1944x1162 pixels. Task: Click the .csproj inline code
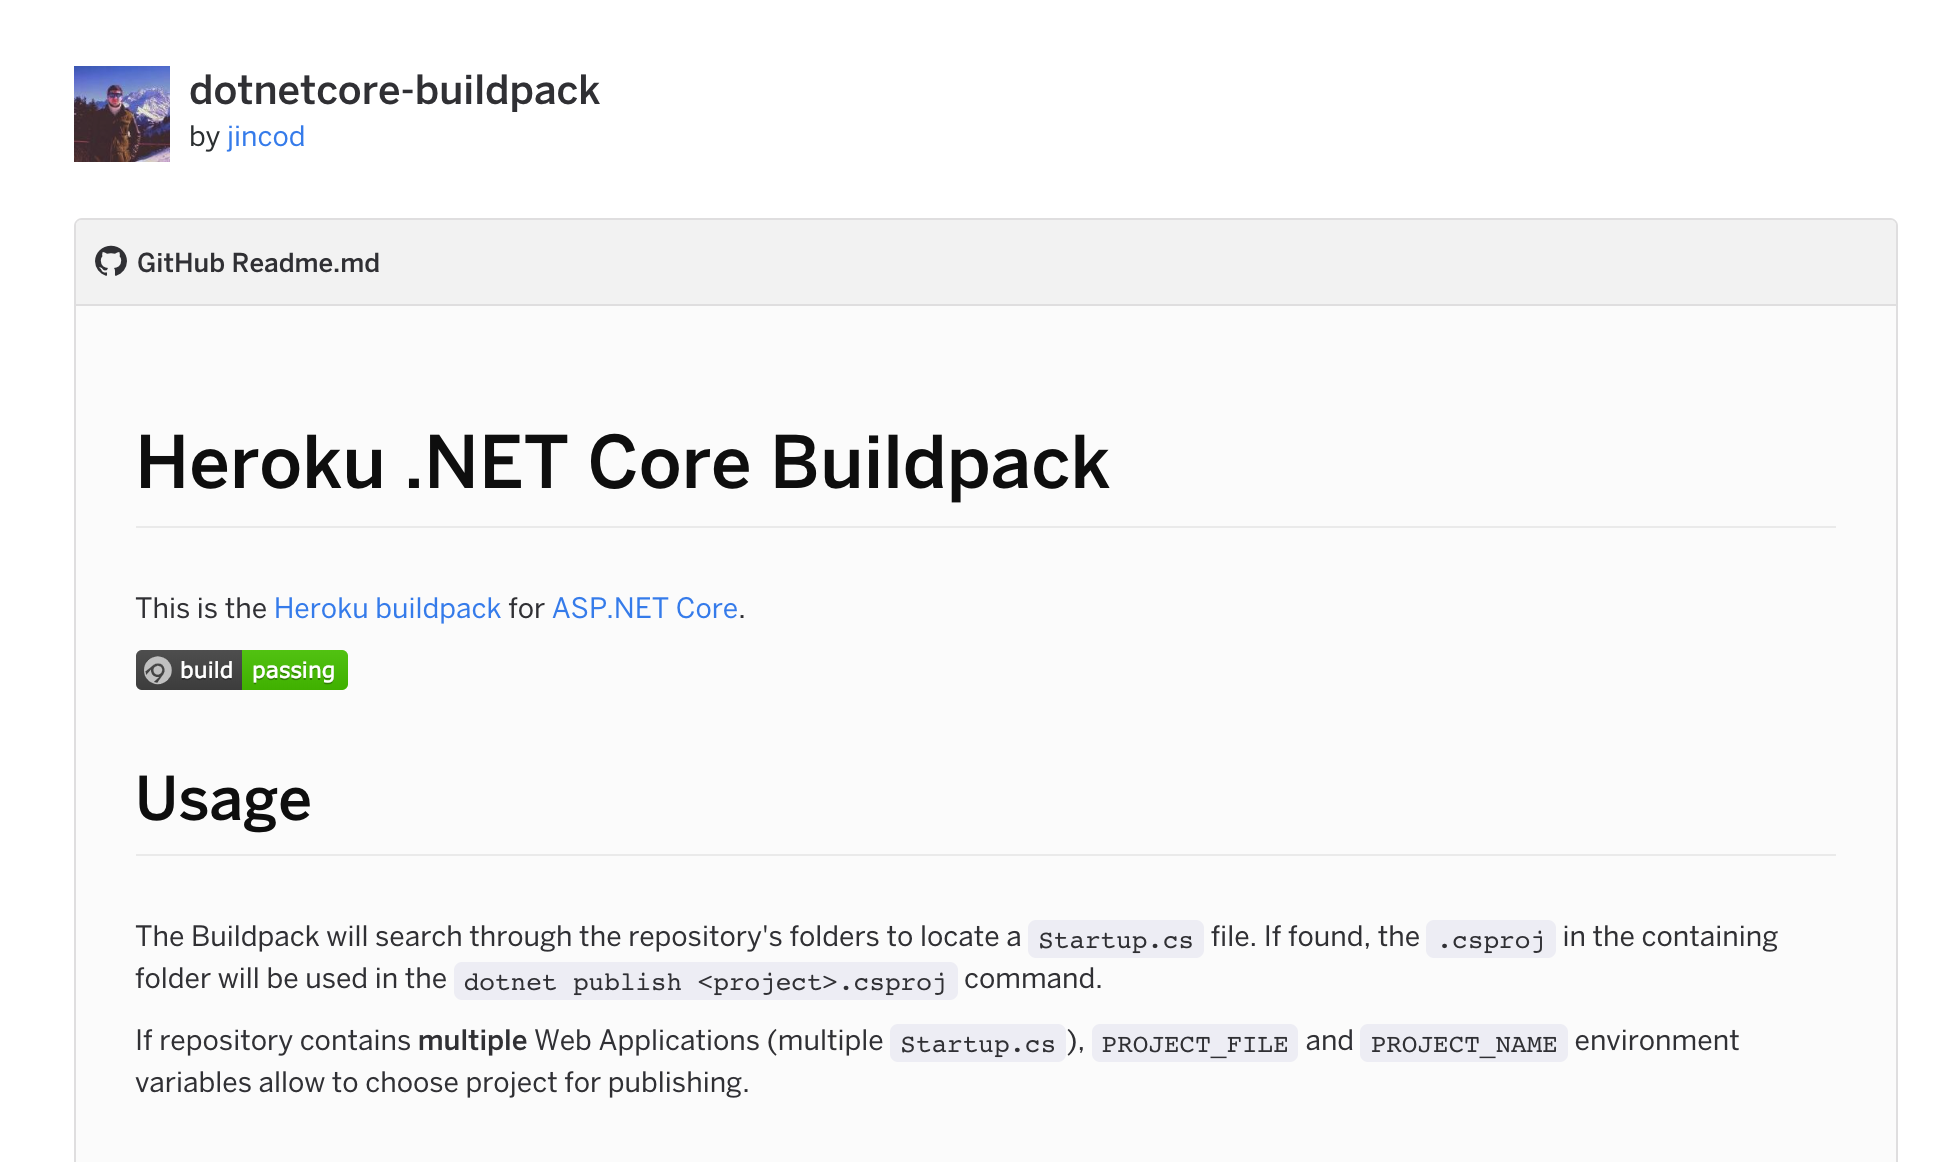(x=1490, y=939)
